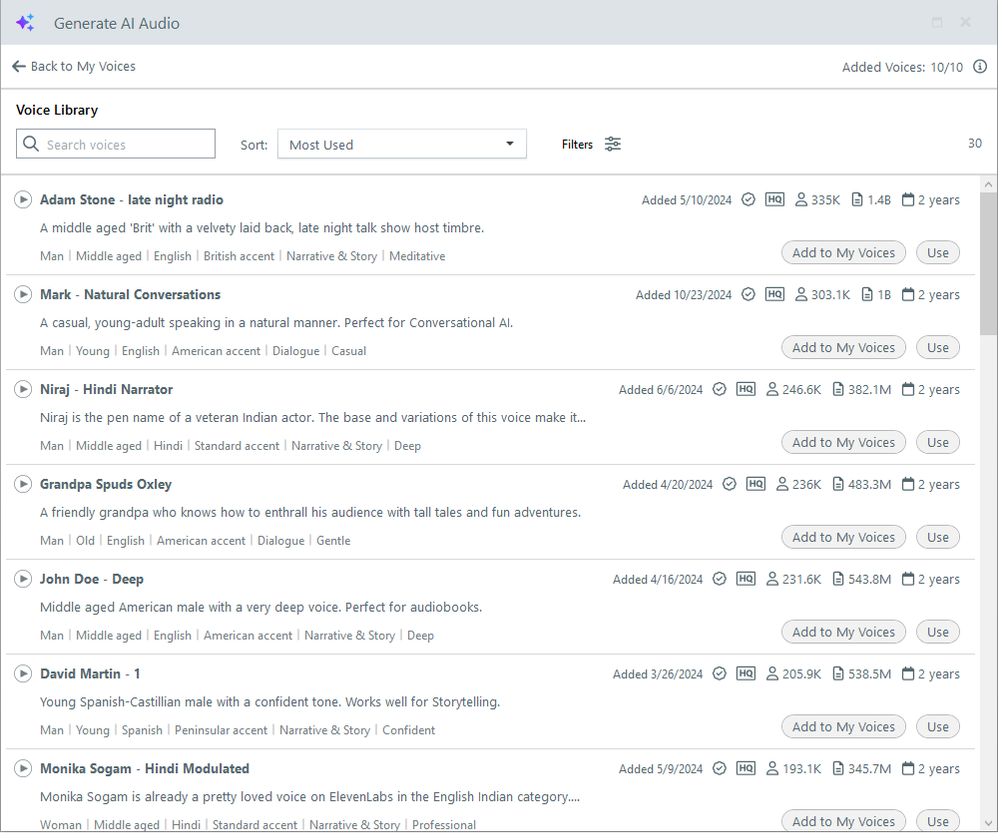Go back to My Voices

pyautogui.click(x=74, y=67)
